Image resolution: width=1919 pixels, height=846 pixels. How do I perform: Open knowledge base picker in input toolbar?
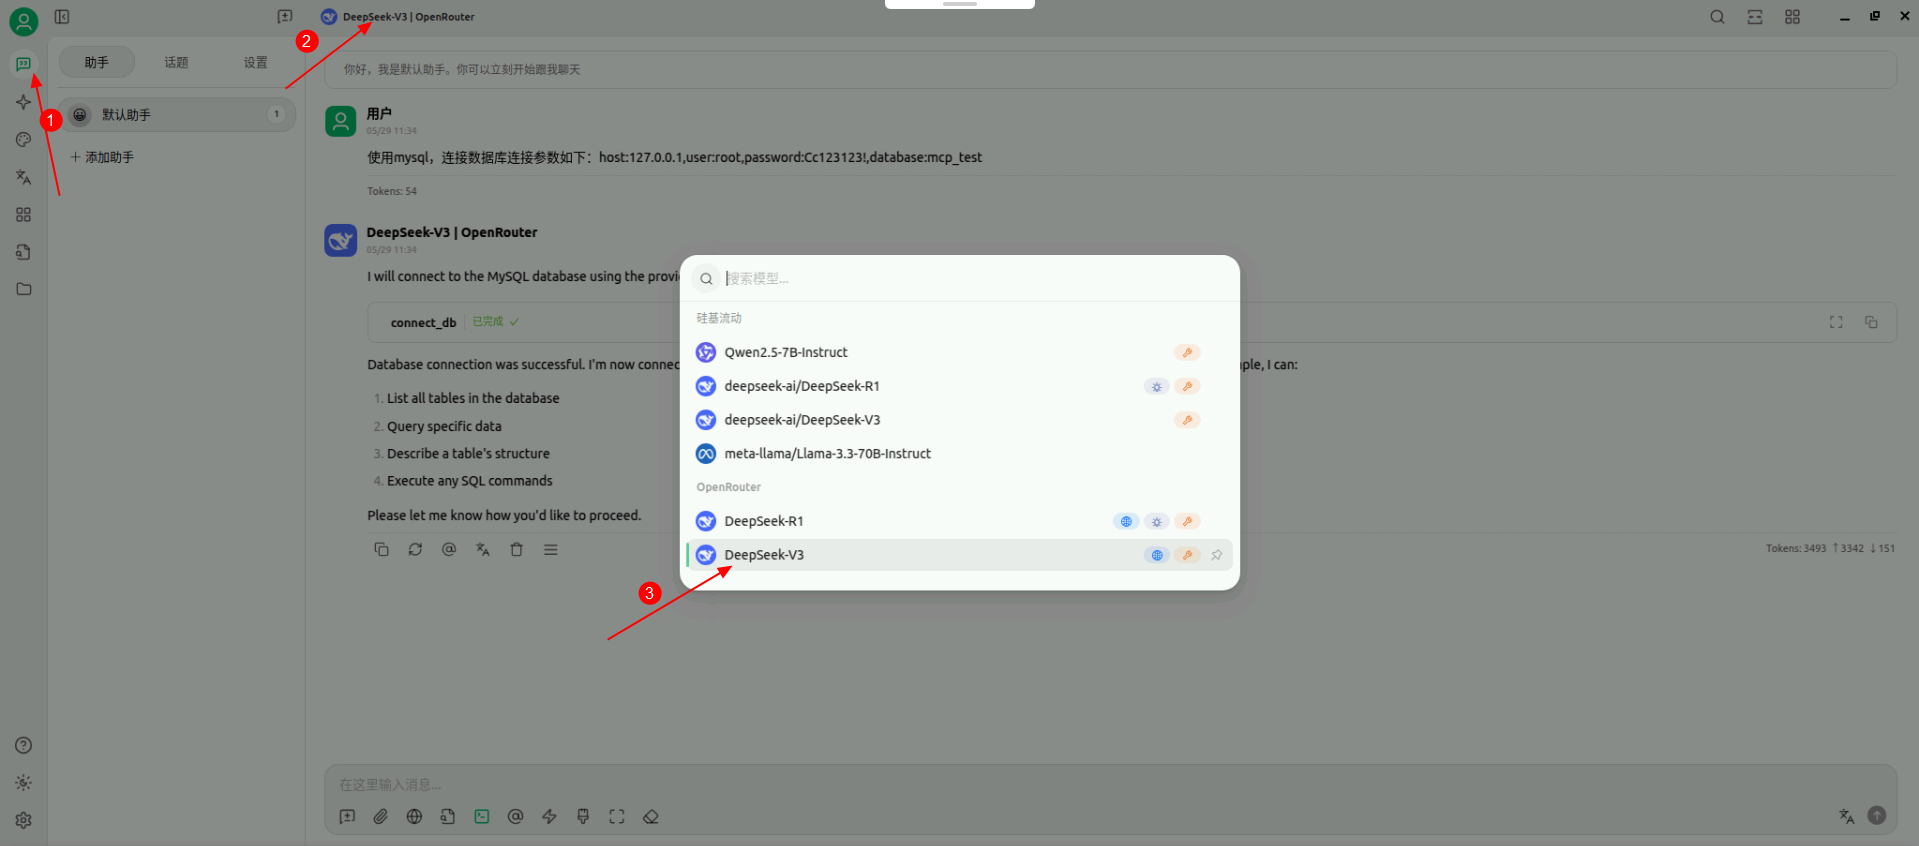(x=448, y=817)
